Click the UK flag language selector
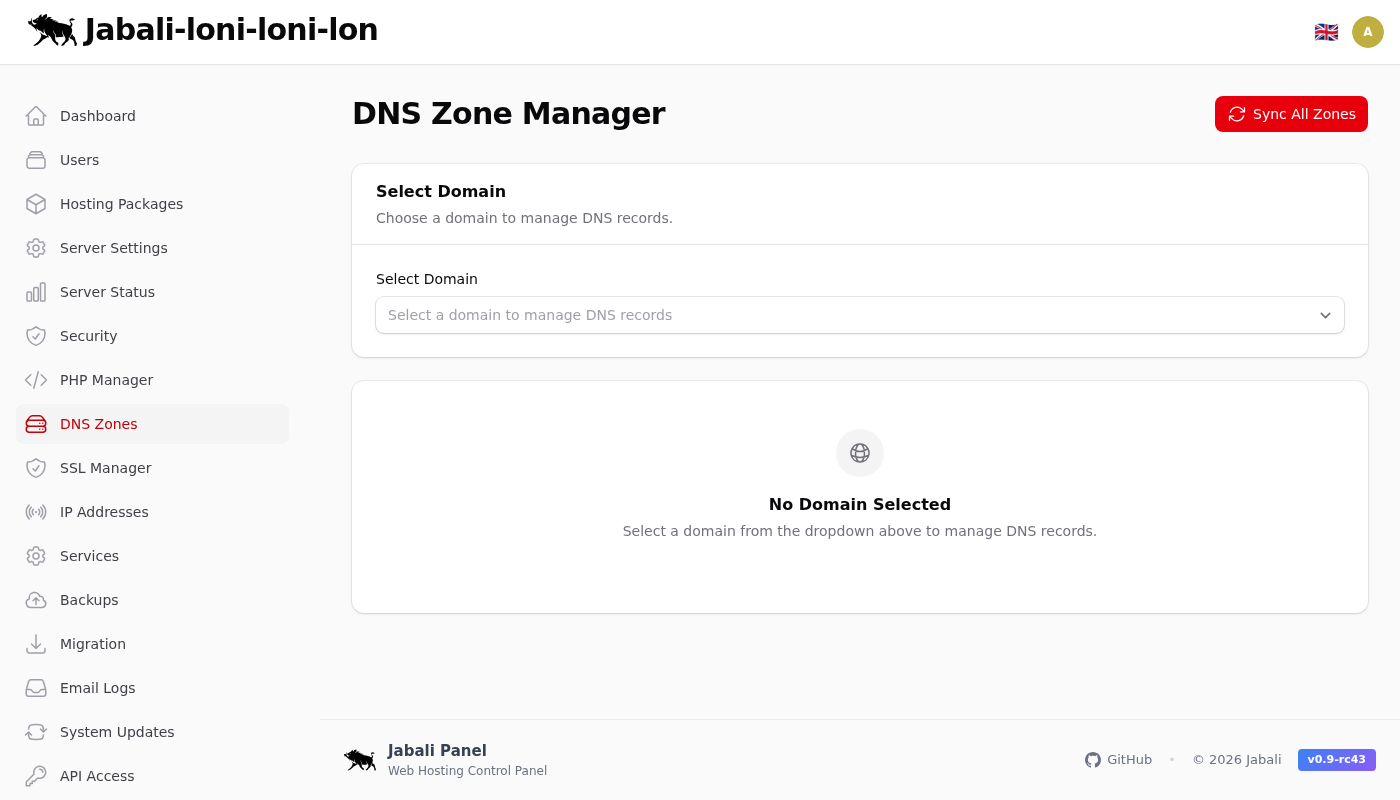This screenshot has height=800, width=1400. coord(1326,32)
